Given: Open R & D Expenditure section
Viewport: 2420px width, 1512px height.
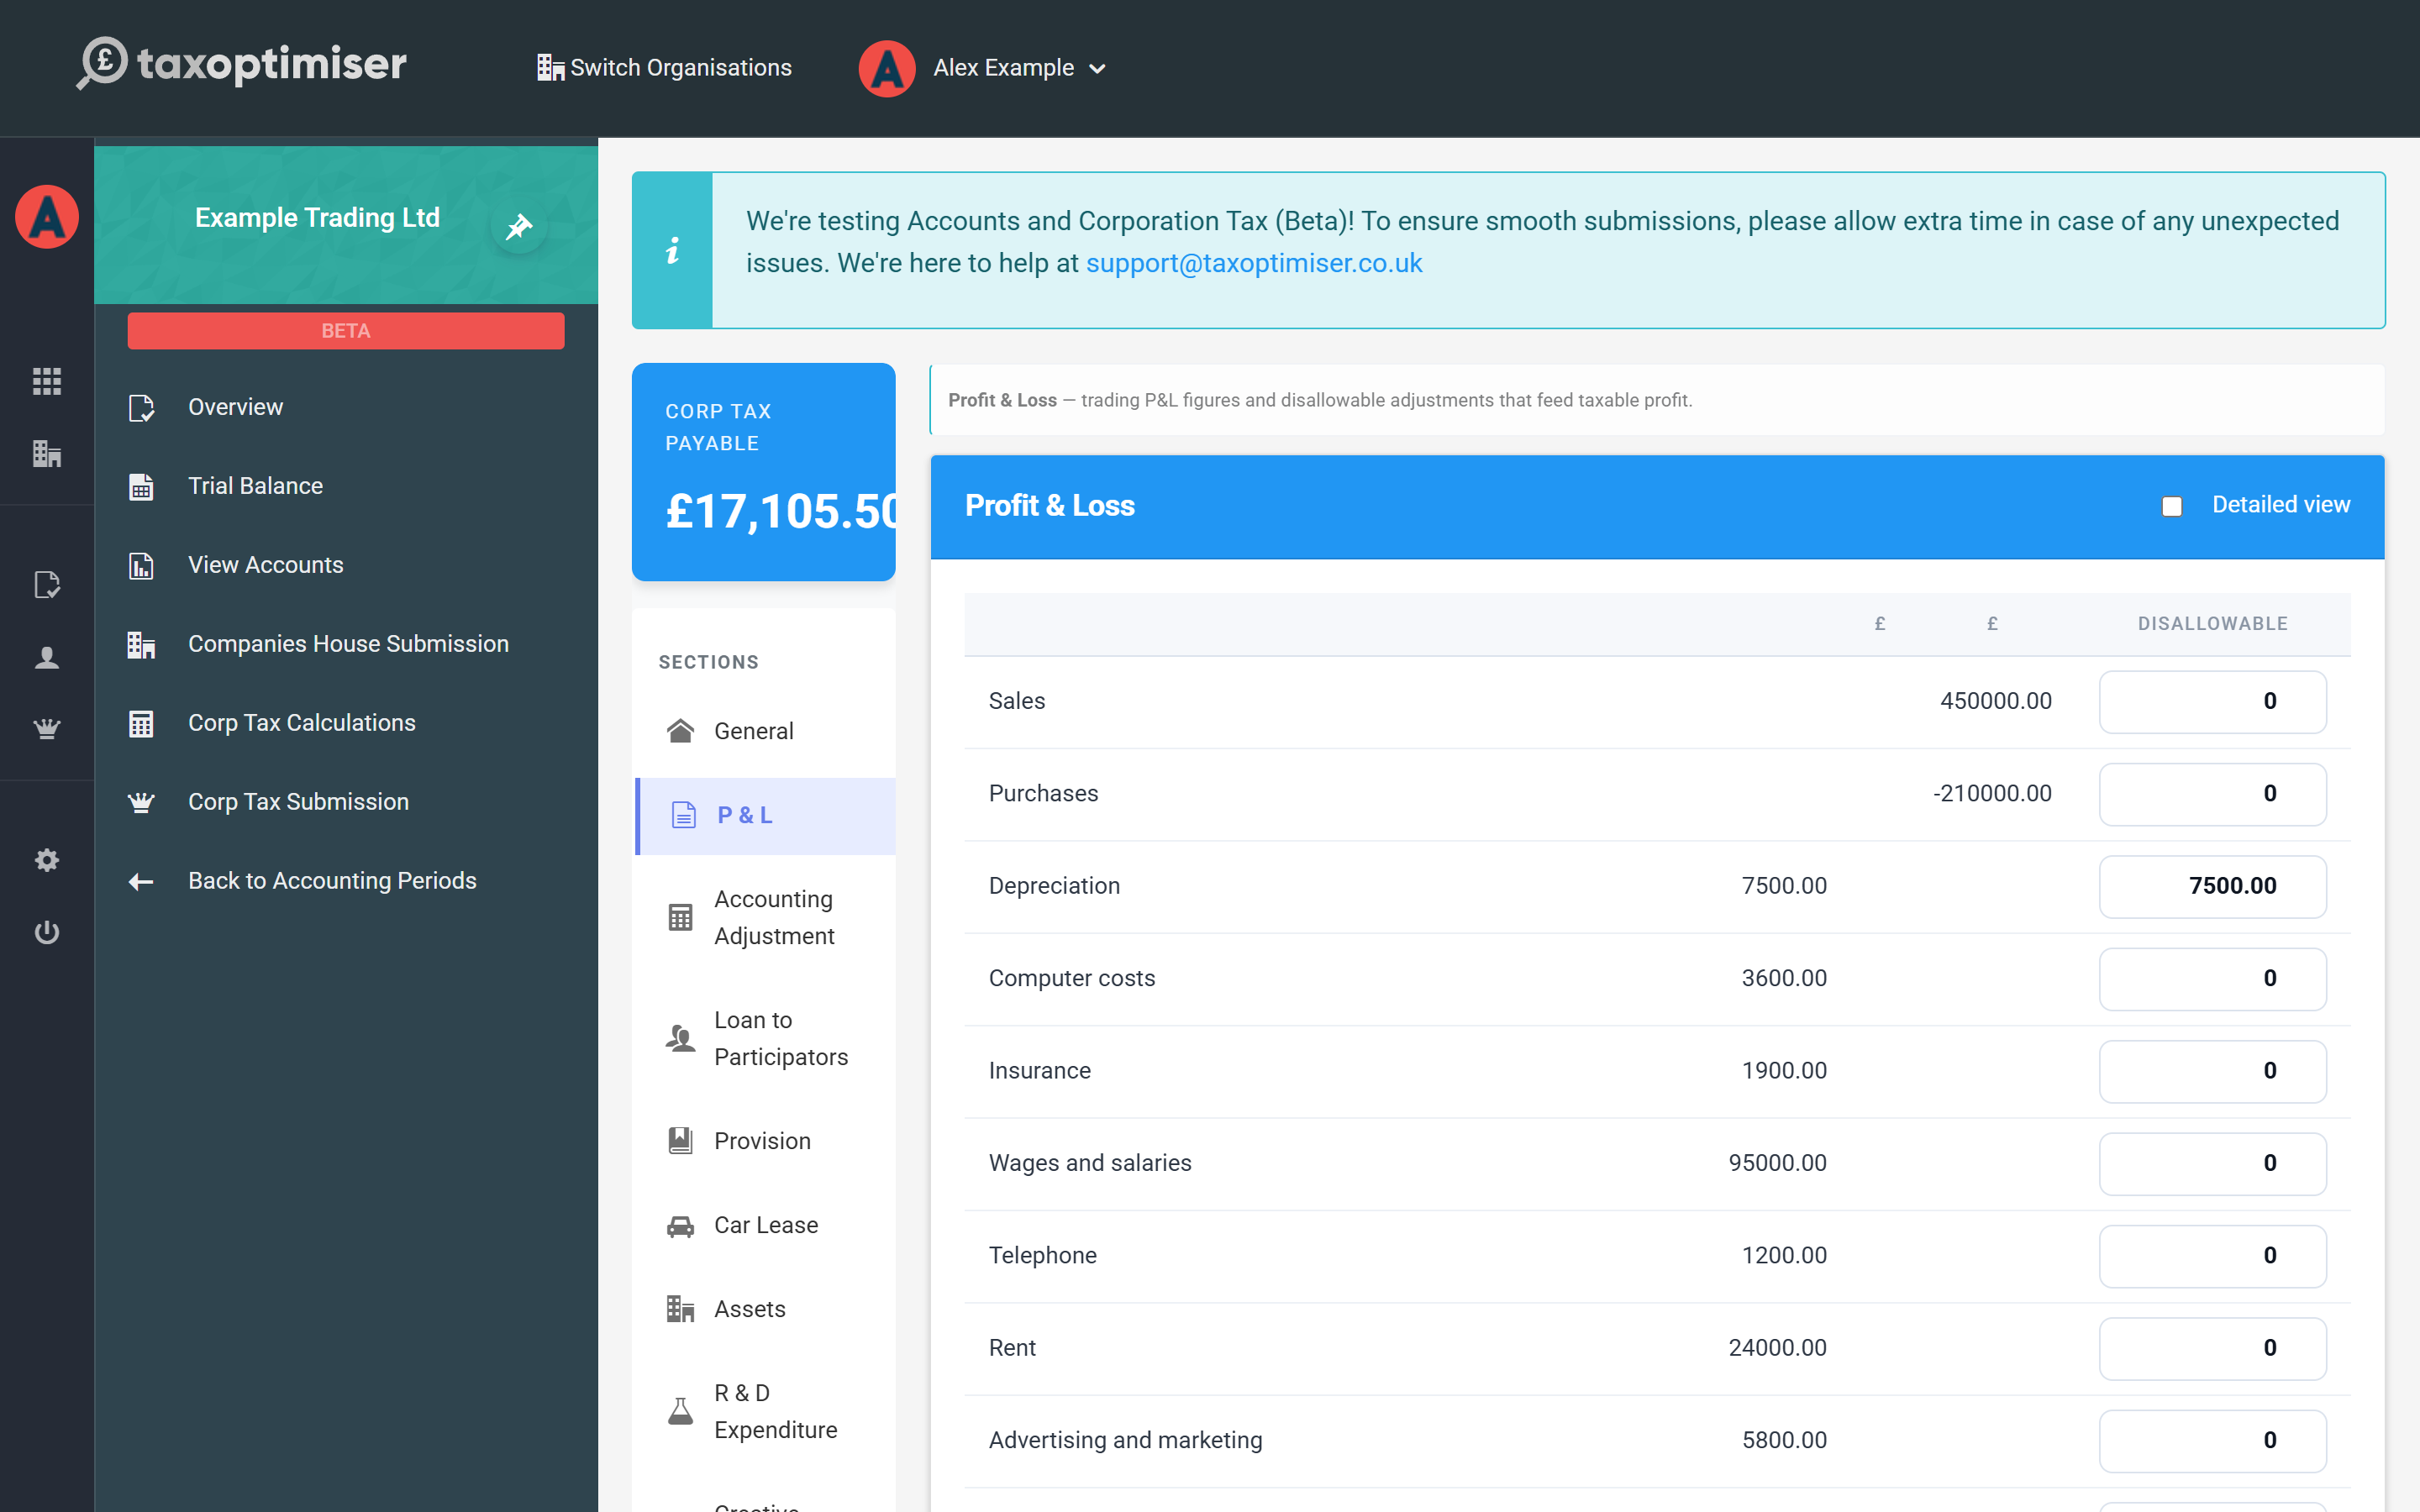Looking at the screenshot, I should [x=765, y=1411].
